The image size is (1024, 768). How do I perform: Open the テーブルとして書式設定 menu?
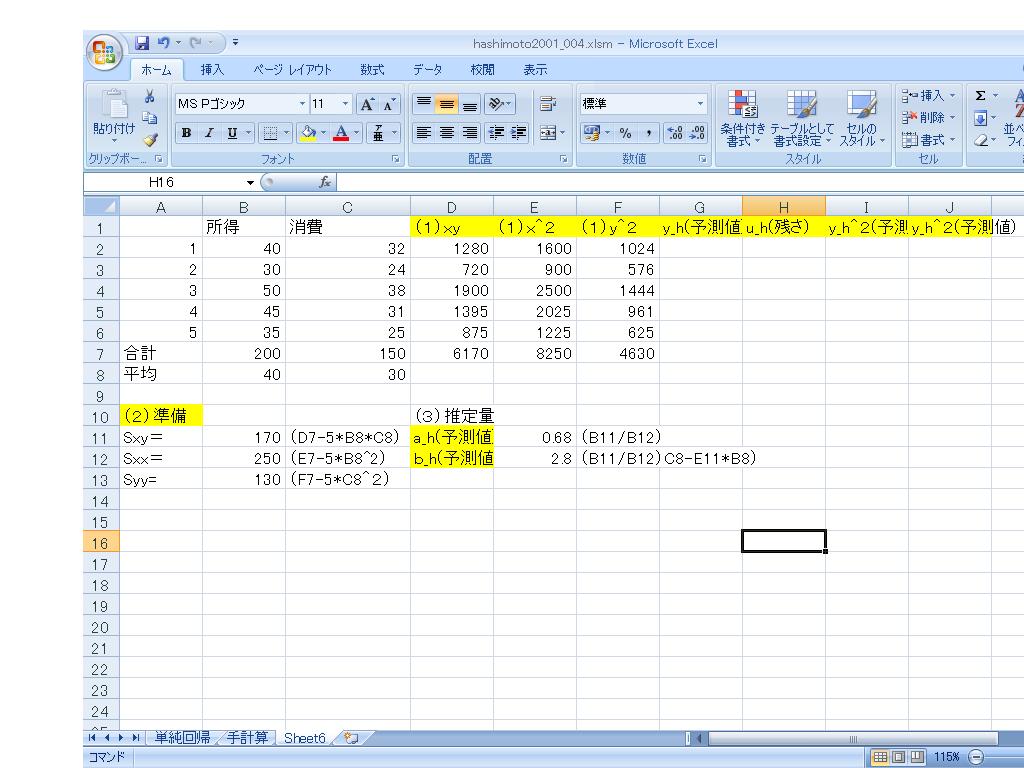point(803,118)
